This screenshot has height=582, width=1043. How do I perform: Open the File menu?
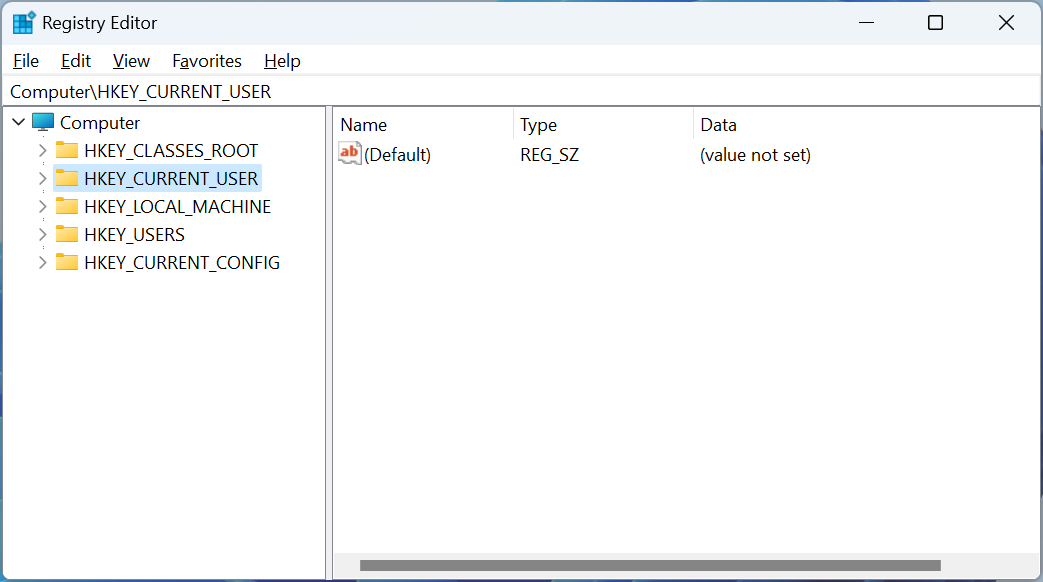click(25, 61)
